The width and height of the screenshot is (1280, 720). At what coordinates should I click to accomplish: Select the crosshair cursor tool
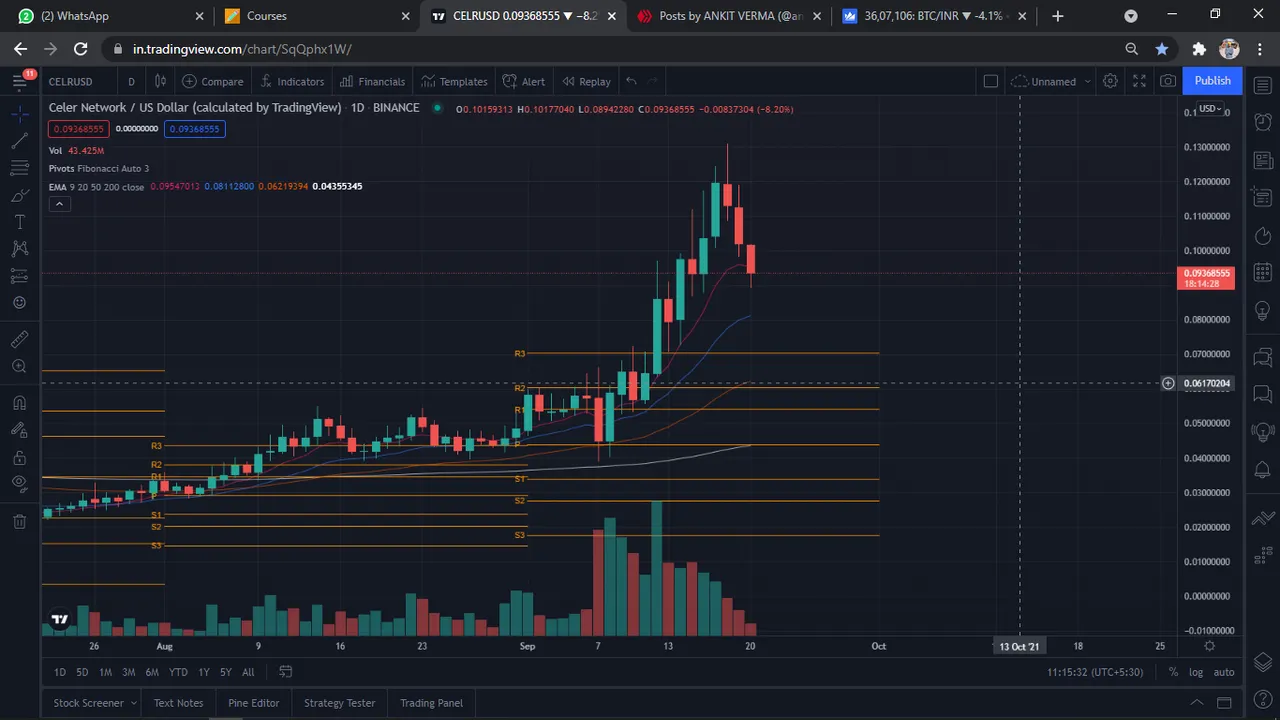coord(19,114)
